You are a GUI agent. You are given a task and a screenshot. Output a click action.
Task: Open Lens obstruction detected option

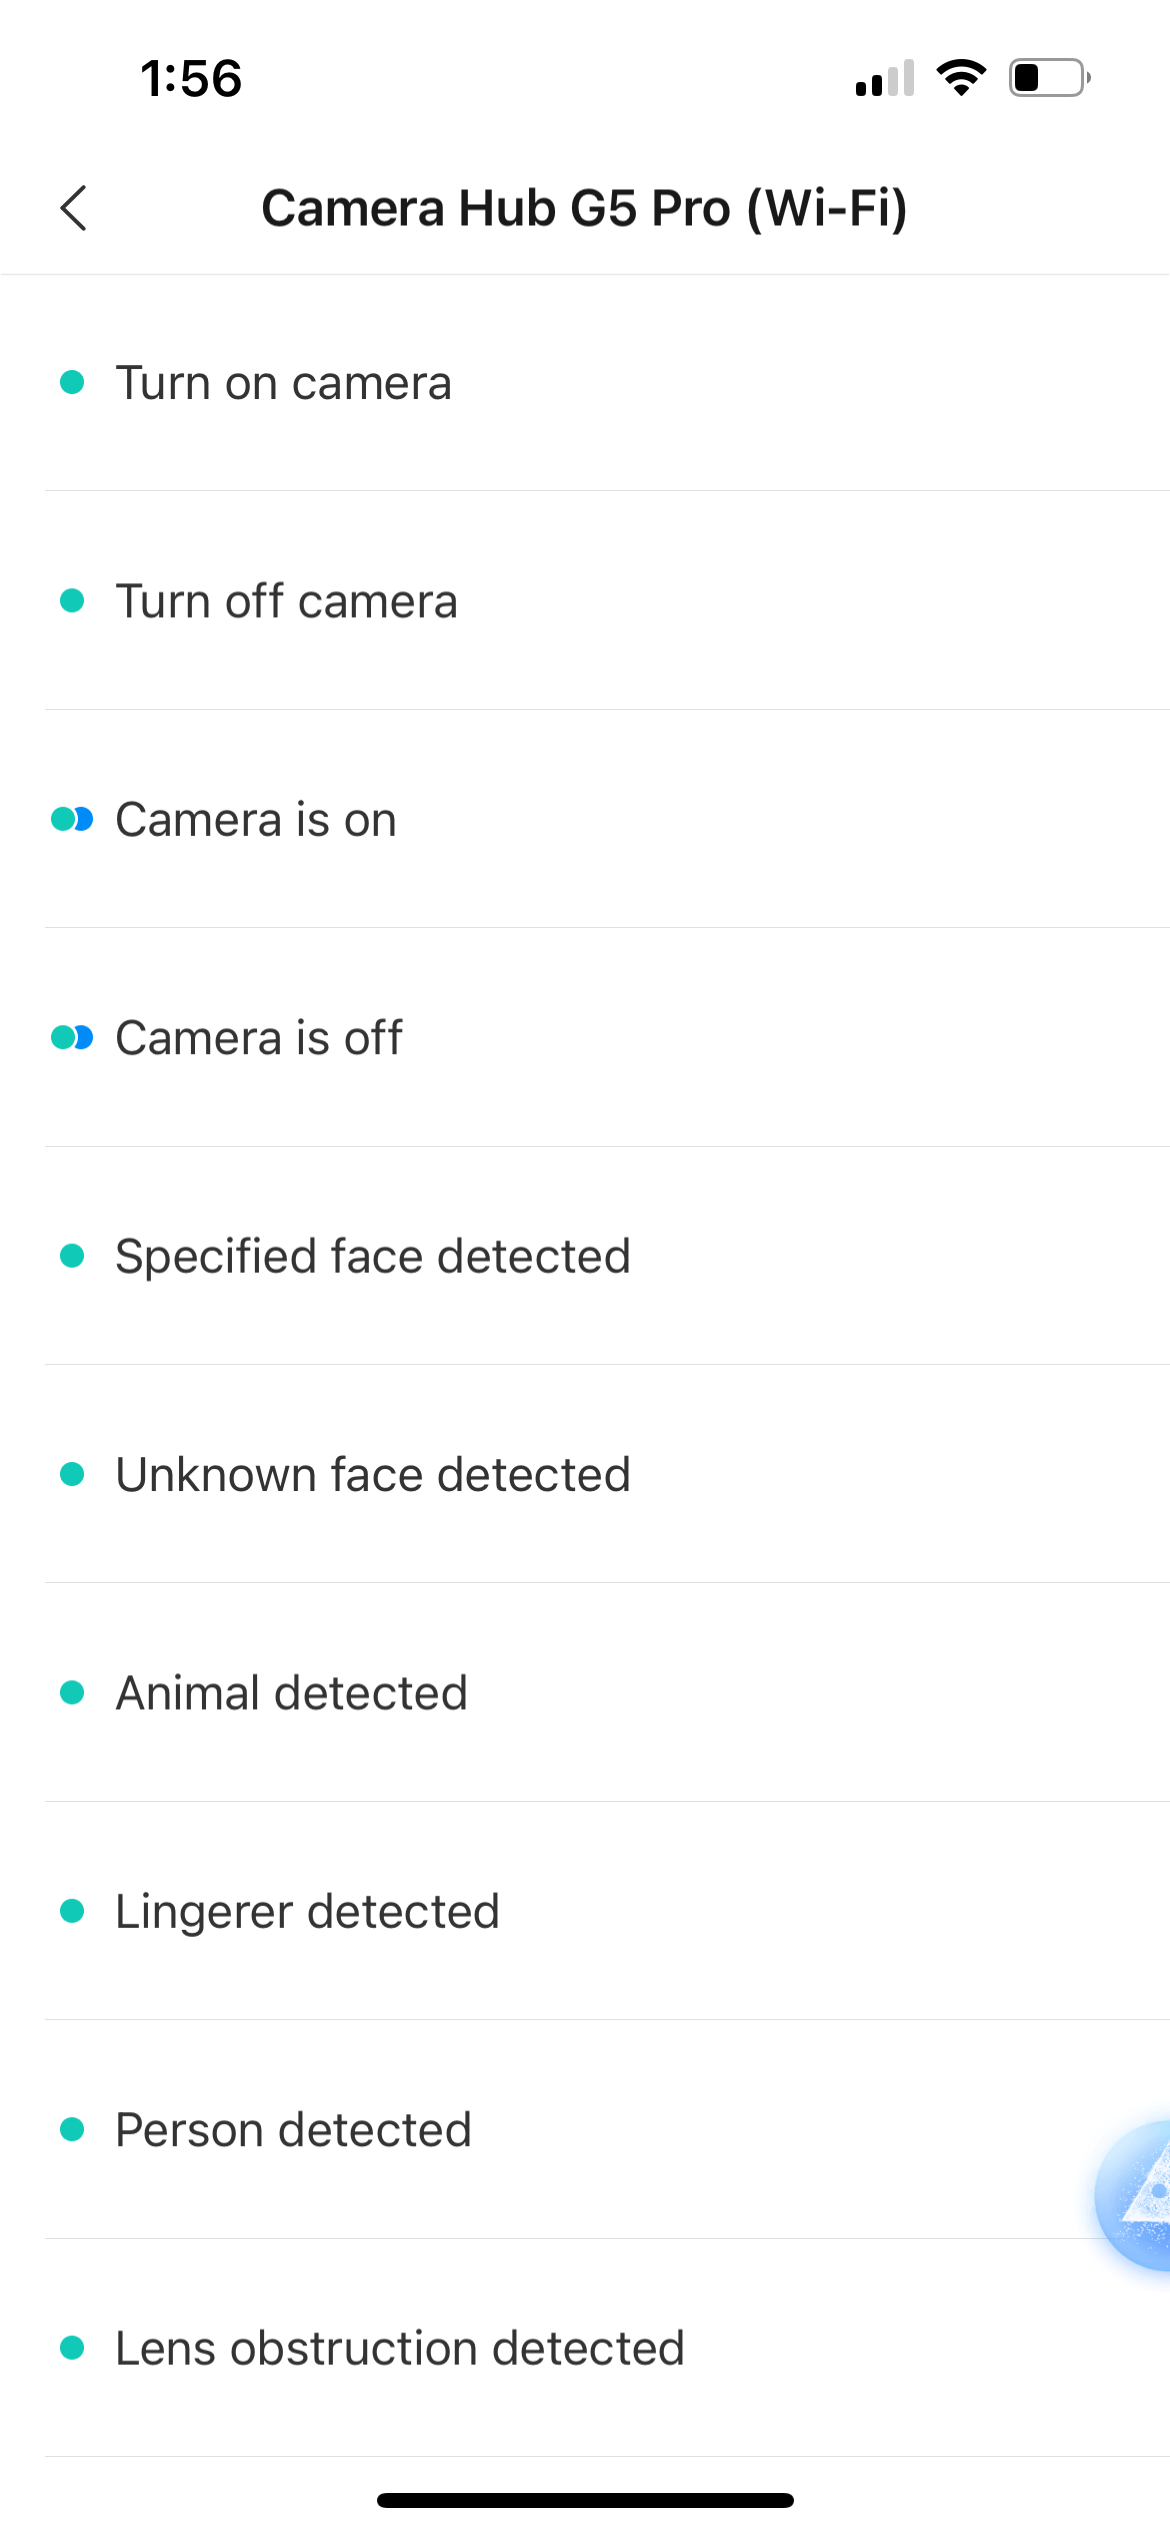(400, 2348)
